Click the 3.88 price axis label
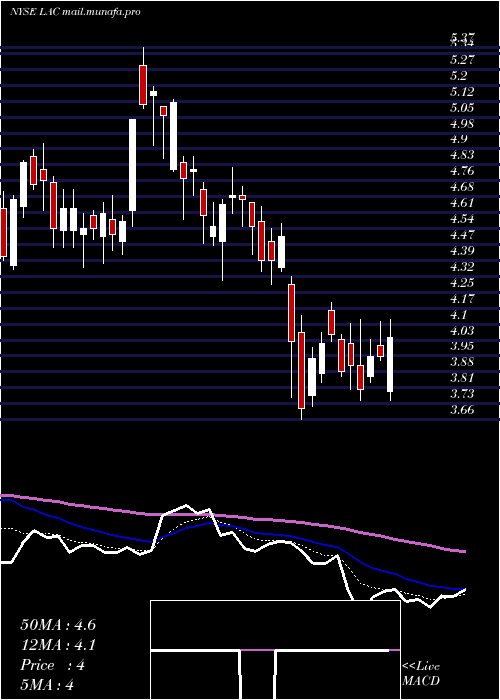 462,362
